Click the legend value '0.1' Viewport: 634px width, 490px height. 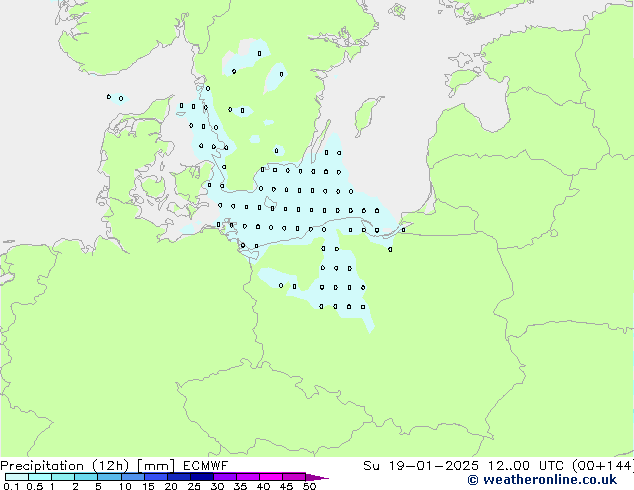click(x=11, y=486)
